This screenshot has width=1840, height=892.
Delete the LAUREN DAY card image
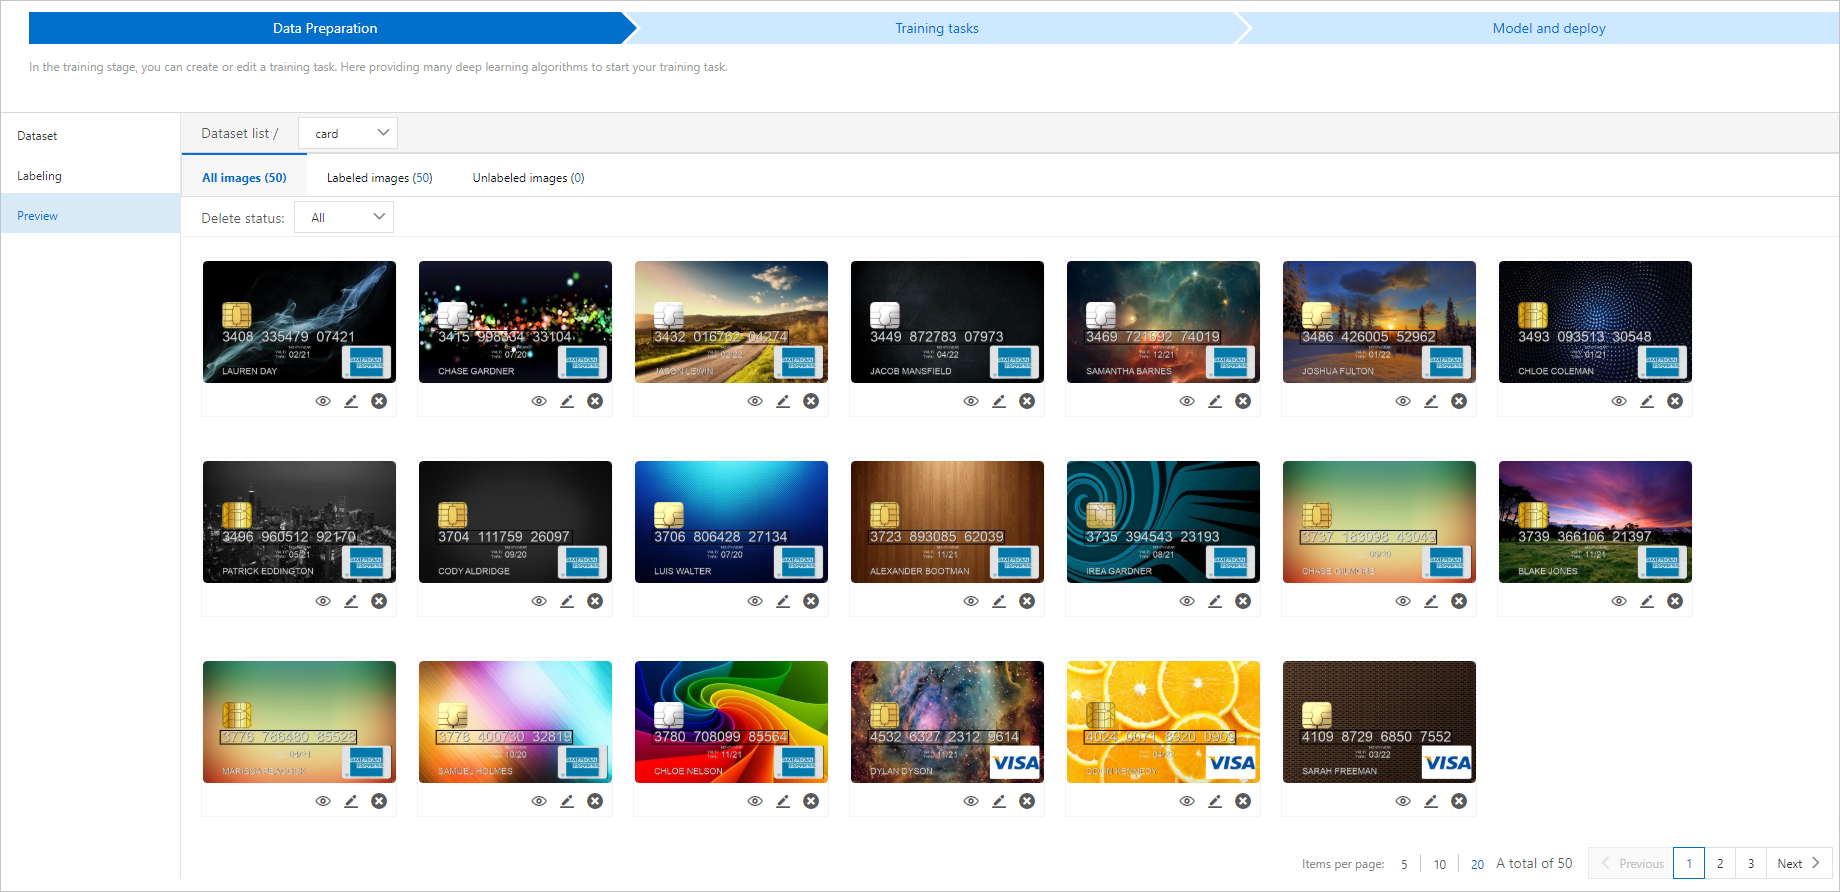tap(379, 401)
